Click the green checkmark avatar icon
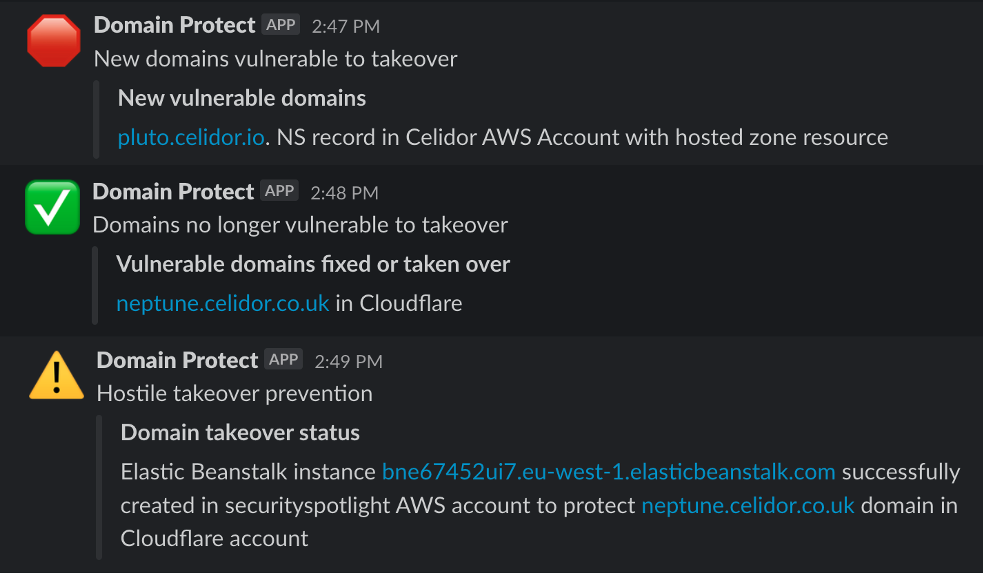Viewport: 983px width, 573px height. coord(53,207)
